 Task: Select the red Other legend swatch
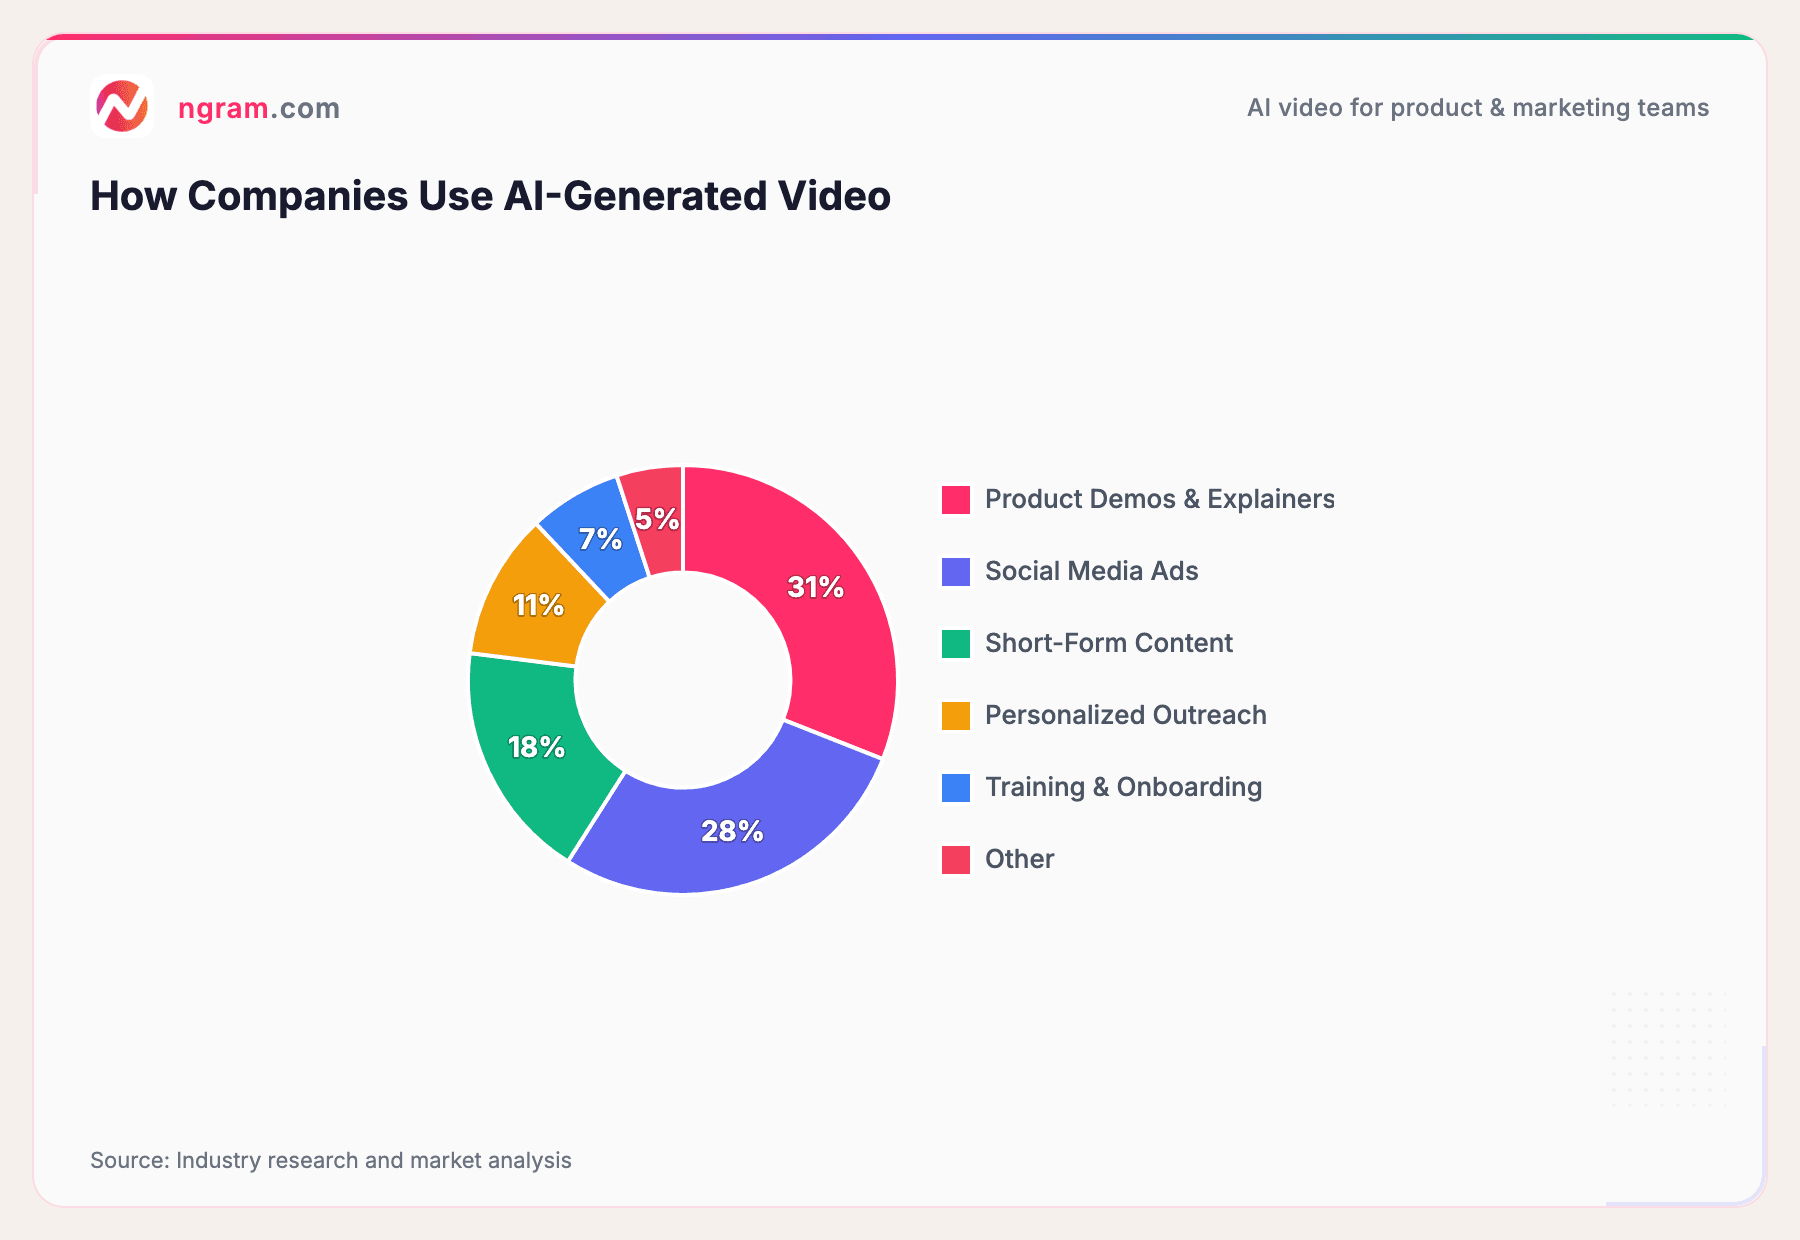click(x=954, y=858)
